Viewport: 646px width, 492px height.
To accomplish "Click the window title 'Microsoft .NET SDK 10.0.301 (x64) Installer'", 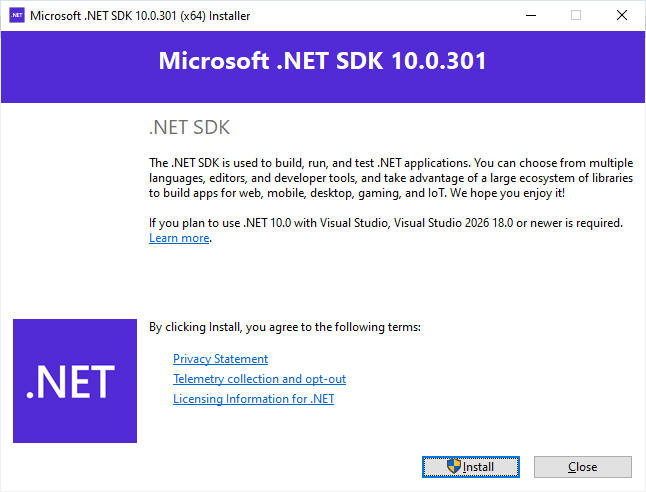I will tap(140, 16).
